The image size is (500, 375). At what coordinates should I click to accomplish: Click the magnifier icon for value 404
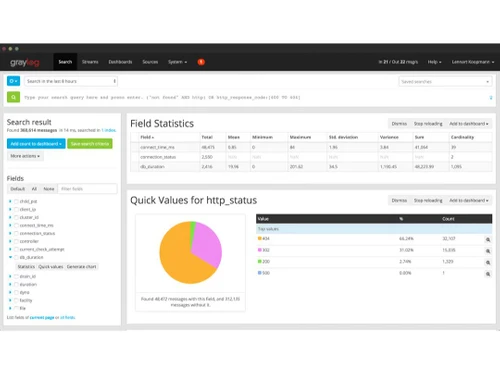coord(488,240)
